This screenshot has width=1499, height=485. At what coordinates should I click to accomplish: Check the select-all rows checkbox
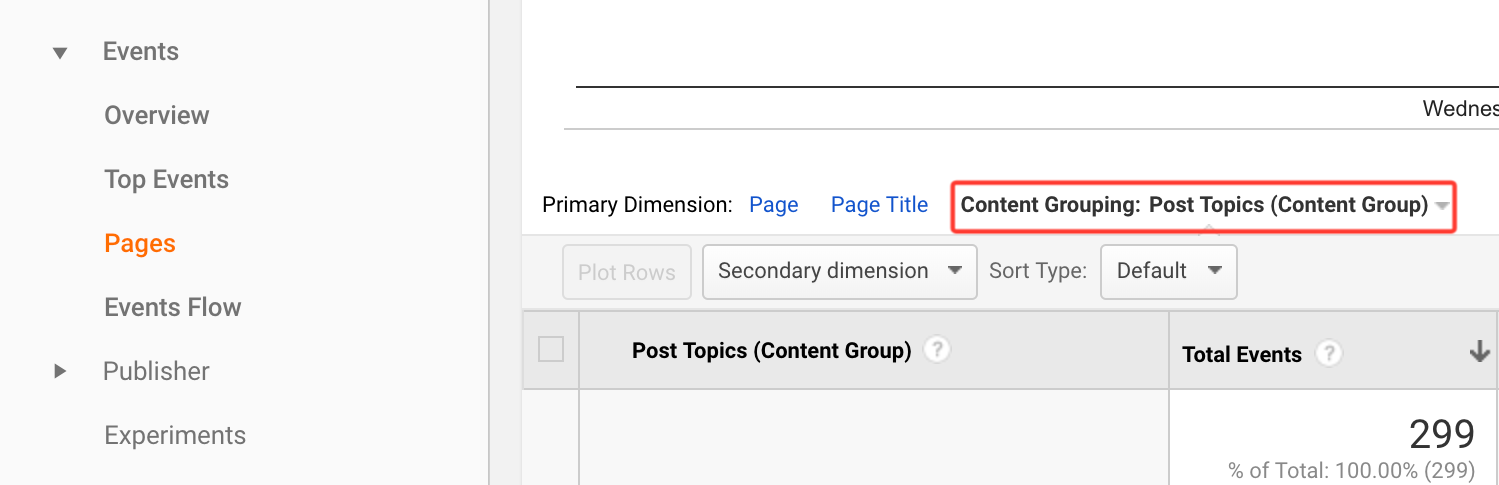point(551,349)
